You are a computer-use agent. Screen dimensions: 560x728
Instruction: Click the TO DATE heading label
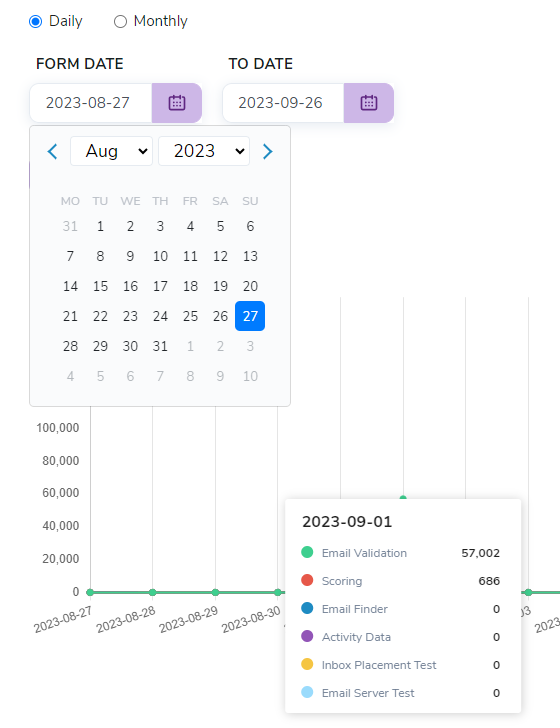[260, 64]
